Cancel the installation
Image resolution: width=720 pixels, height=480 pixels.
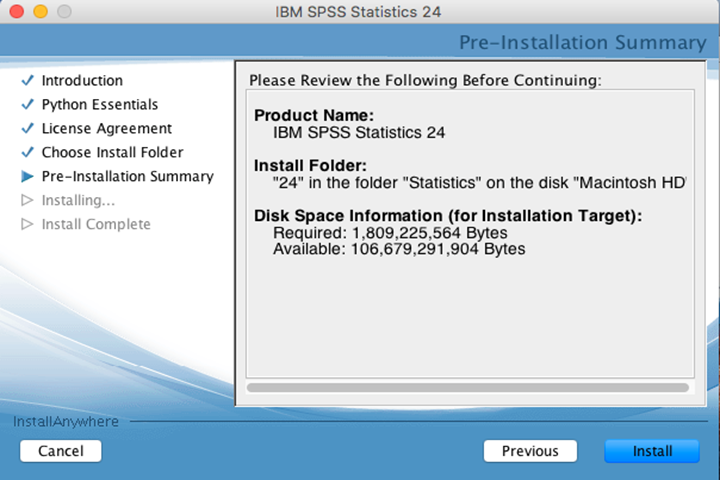click(61, 451)
